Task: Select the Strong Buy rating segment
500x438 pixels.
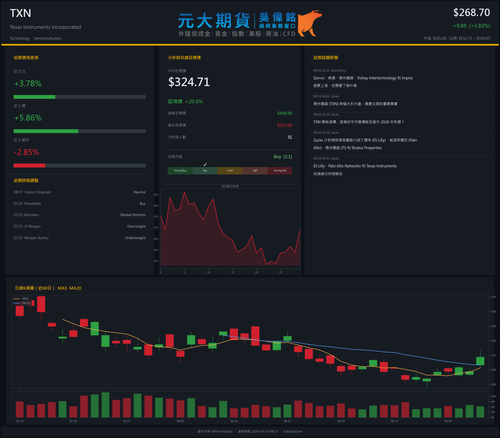Action: pyautogui.click(x=180, y=171)
